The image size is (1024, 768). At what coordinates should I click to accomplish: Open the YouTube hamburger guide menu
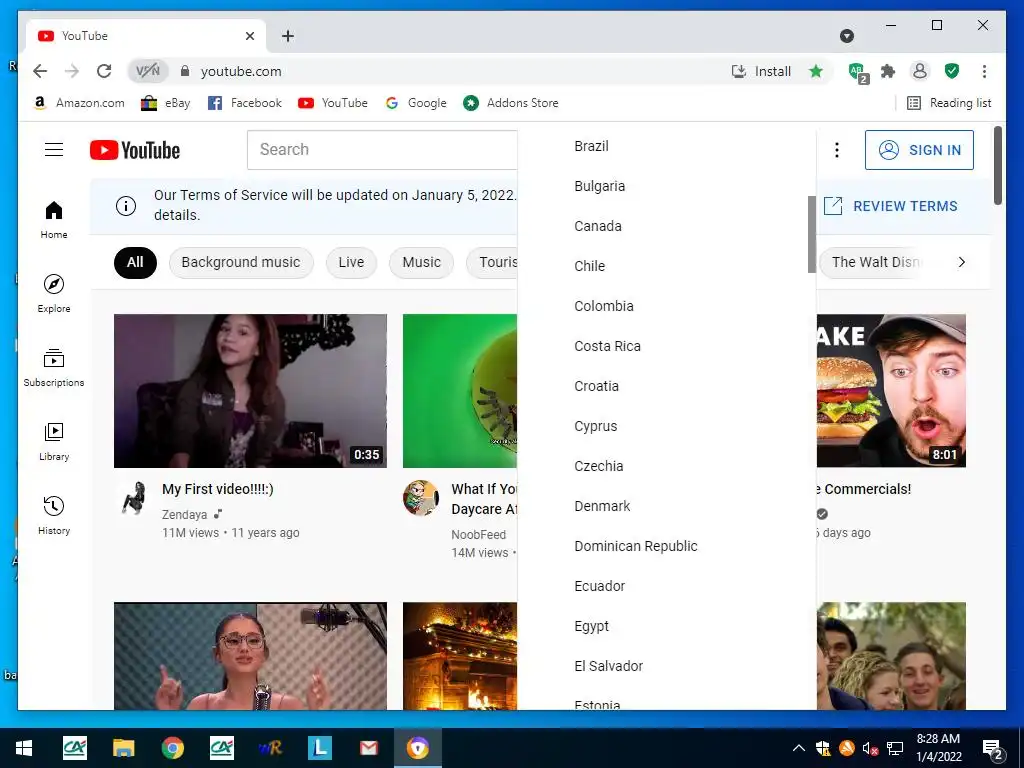(x=54, y=150)
